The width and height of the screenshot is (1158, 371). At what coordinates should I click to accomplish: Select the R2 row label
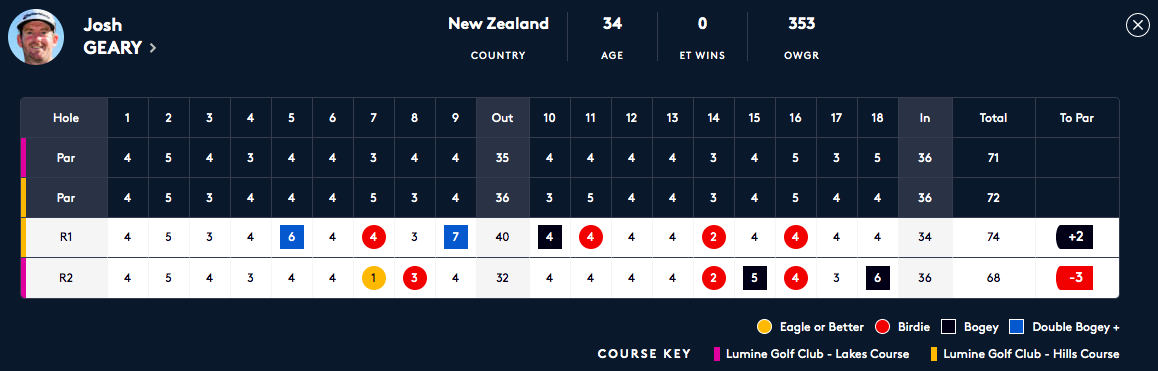[66, 278]
